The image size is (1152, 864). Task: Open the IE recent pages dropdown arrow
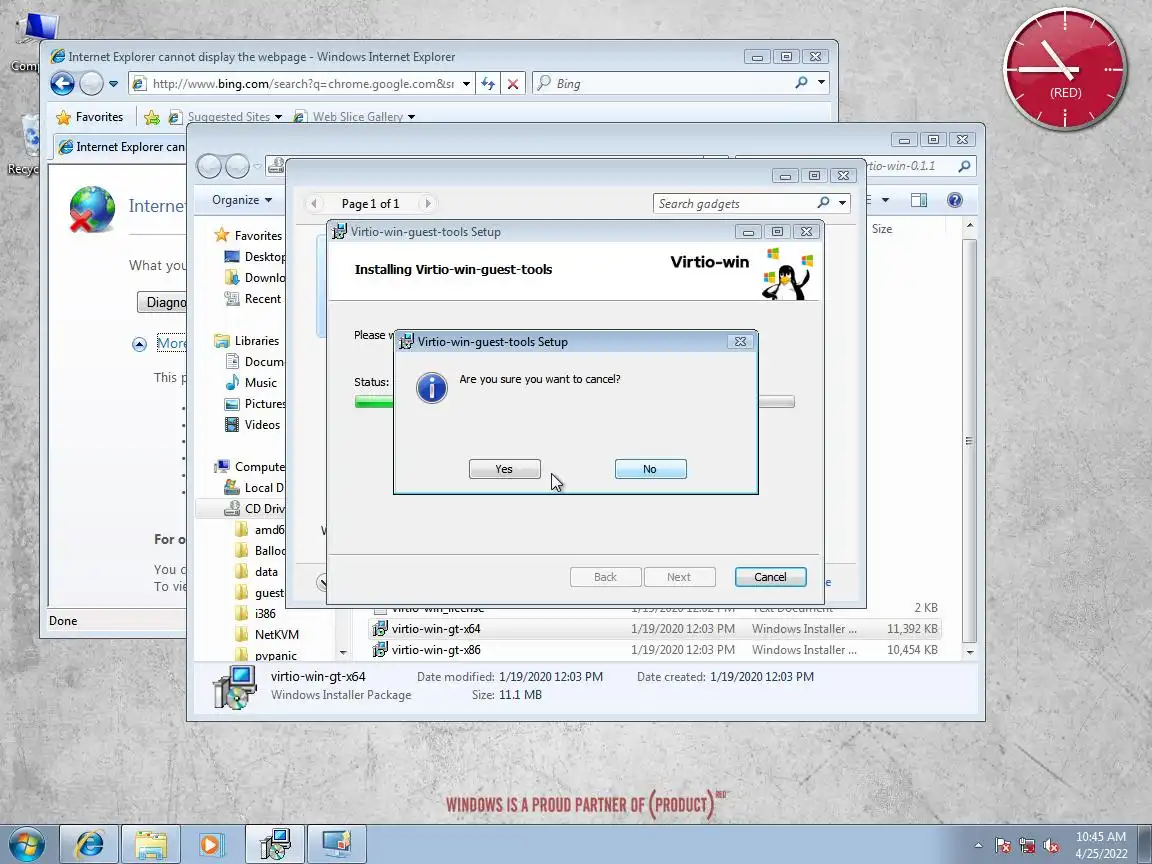[x=114, y=84]
